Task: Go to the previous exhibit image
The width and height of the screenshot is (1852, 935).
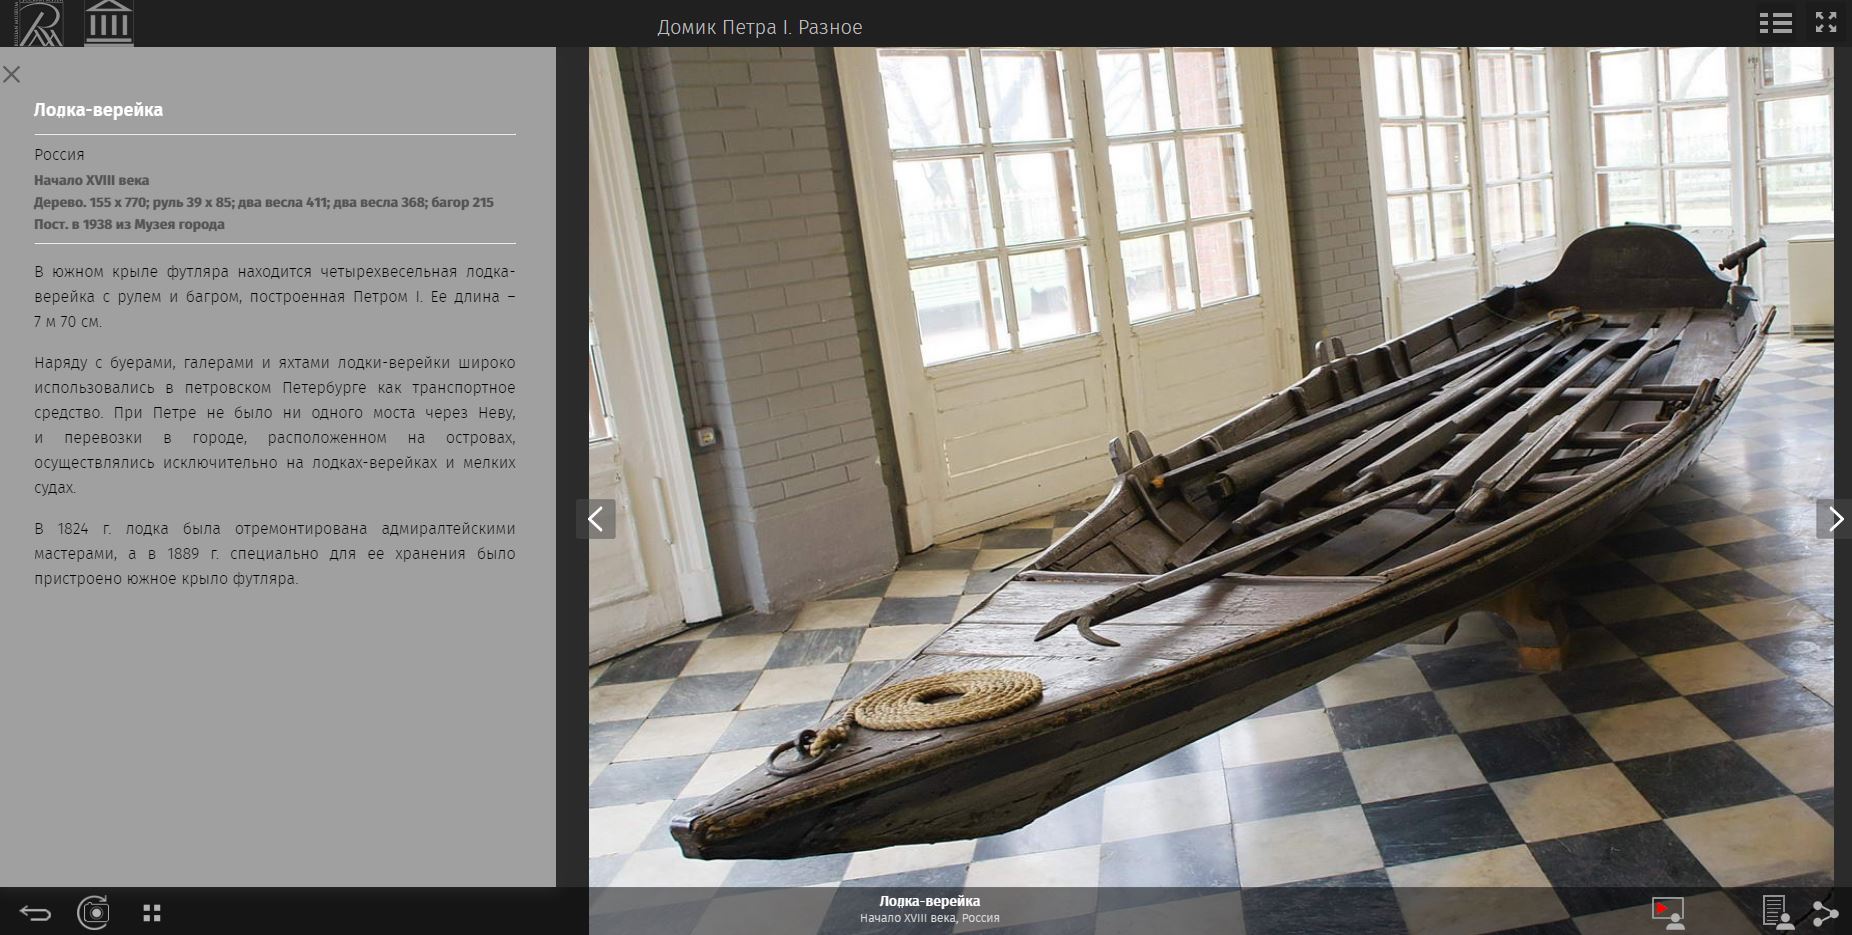Action: (596, 519)
